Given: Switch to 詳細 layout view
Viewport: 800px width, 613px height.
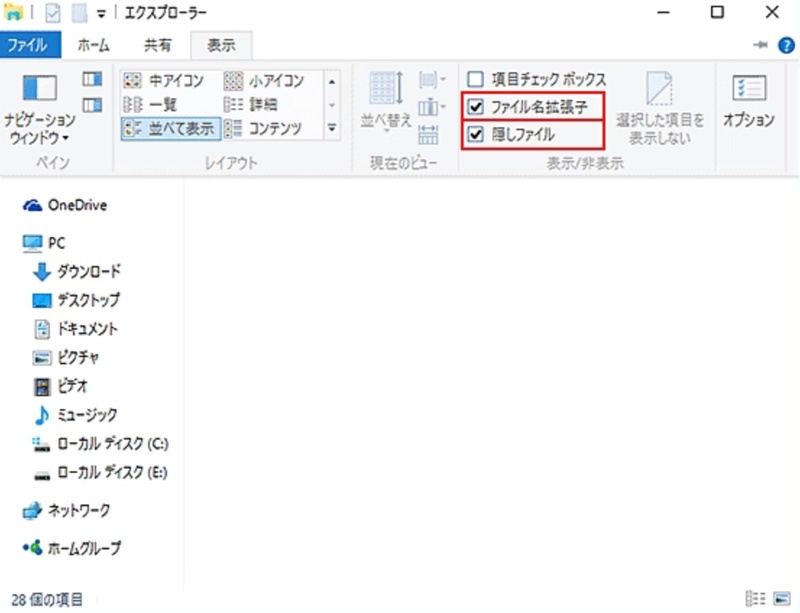Looking at the screenshot, I should [262, 104].
